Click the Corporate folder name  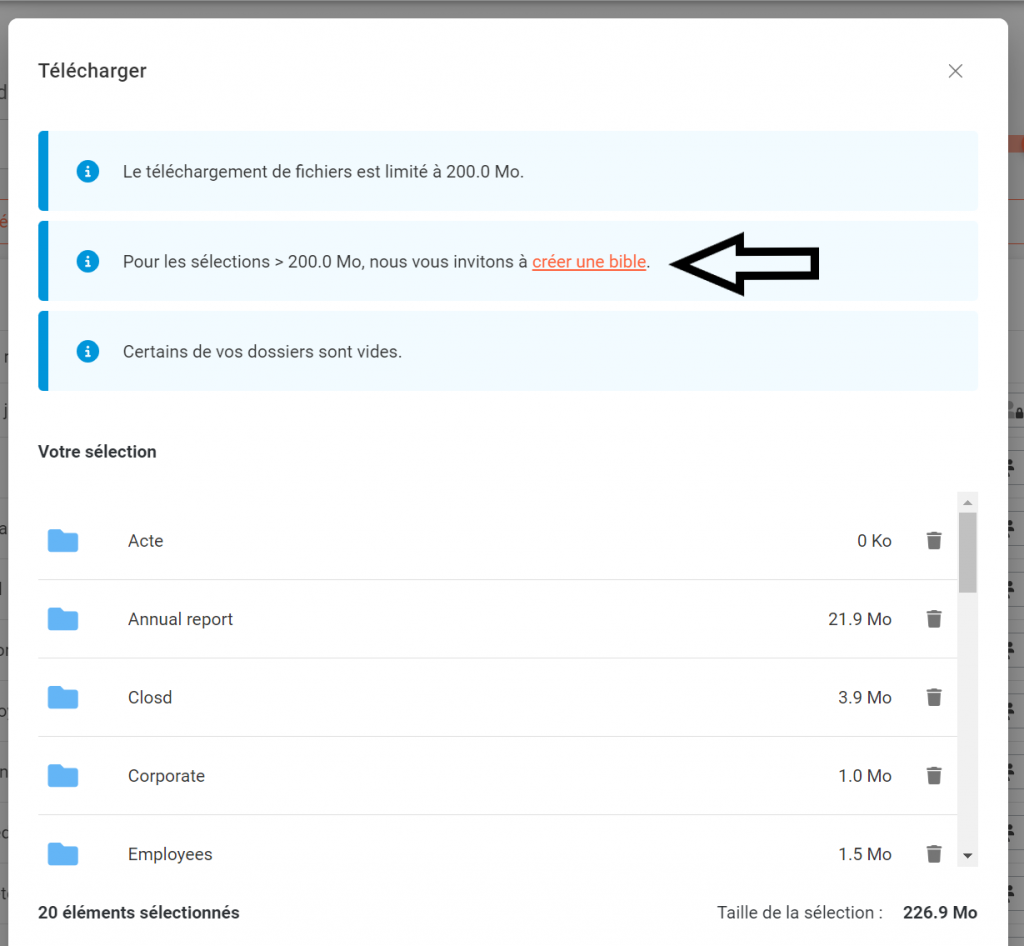pos(166,775)
